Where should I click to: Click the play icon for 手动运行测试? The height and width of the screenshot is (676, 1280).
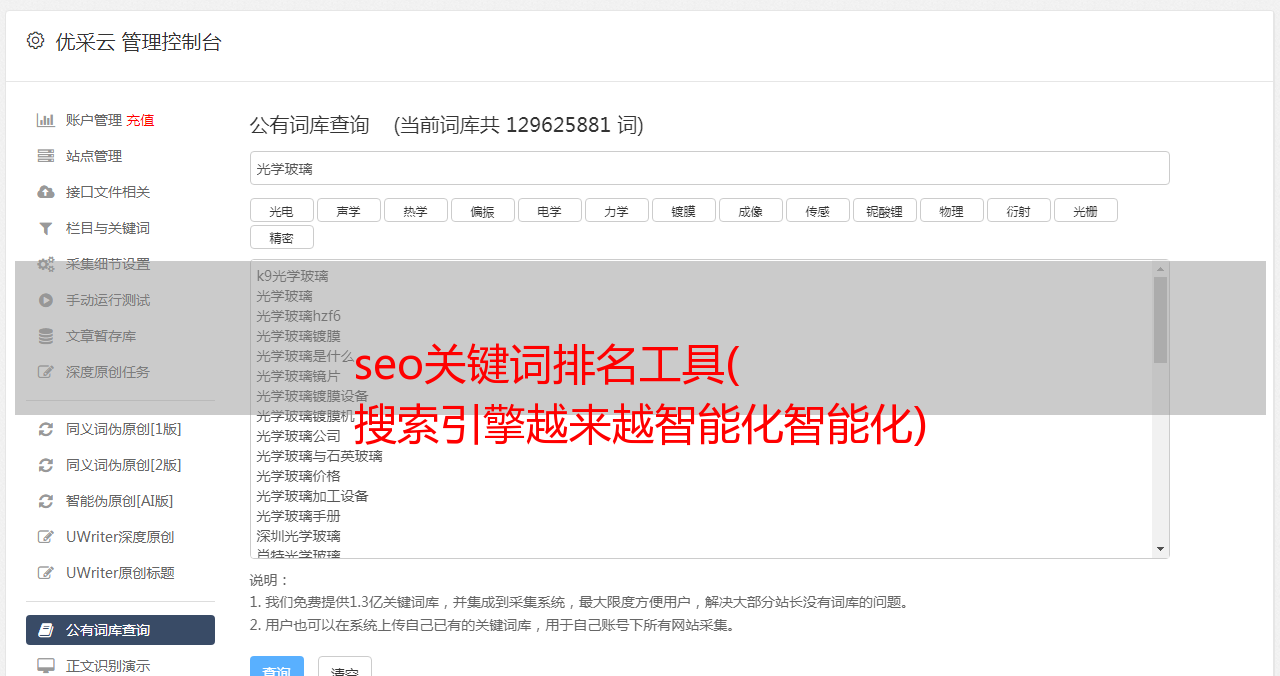pyautogui.click(x=46, y=300)
